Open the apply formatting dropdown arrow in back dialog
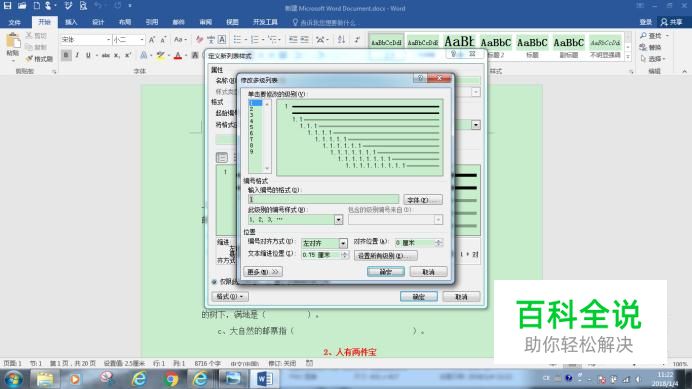The image size is (692, 389). 475,125
